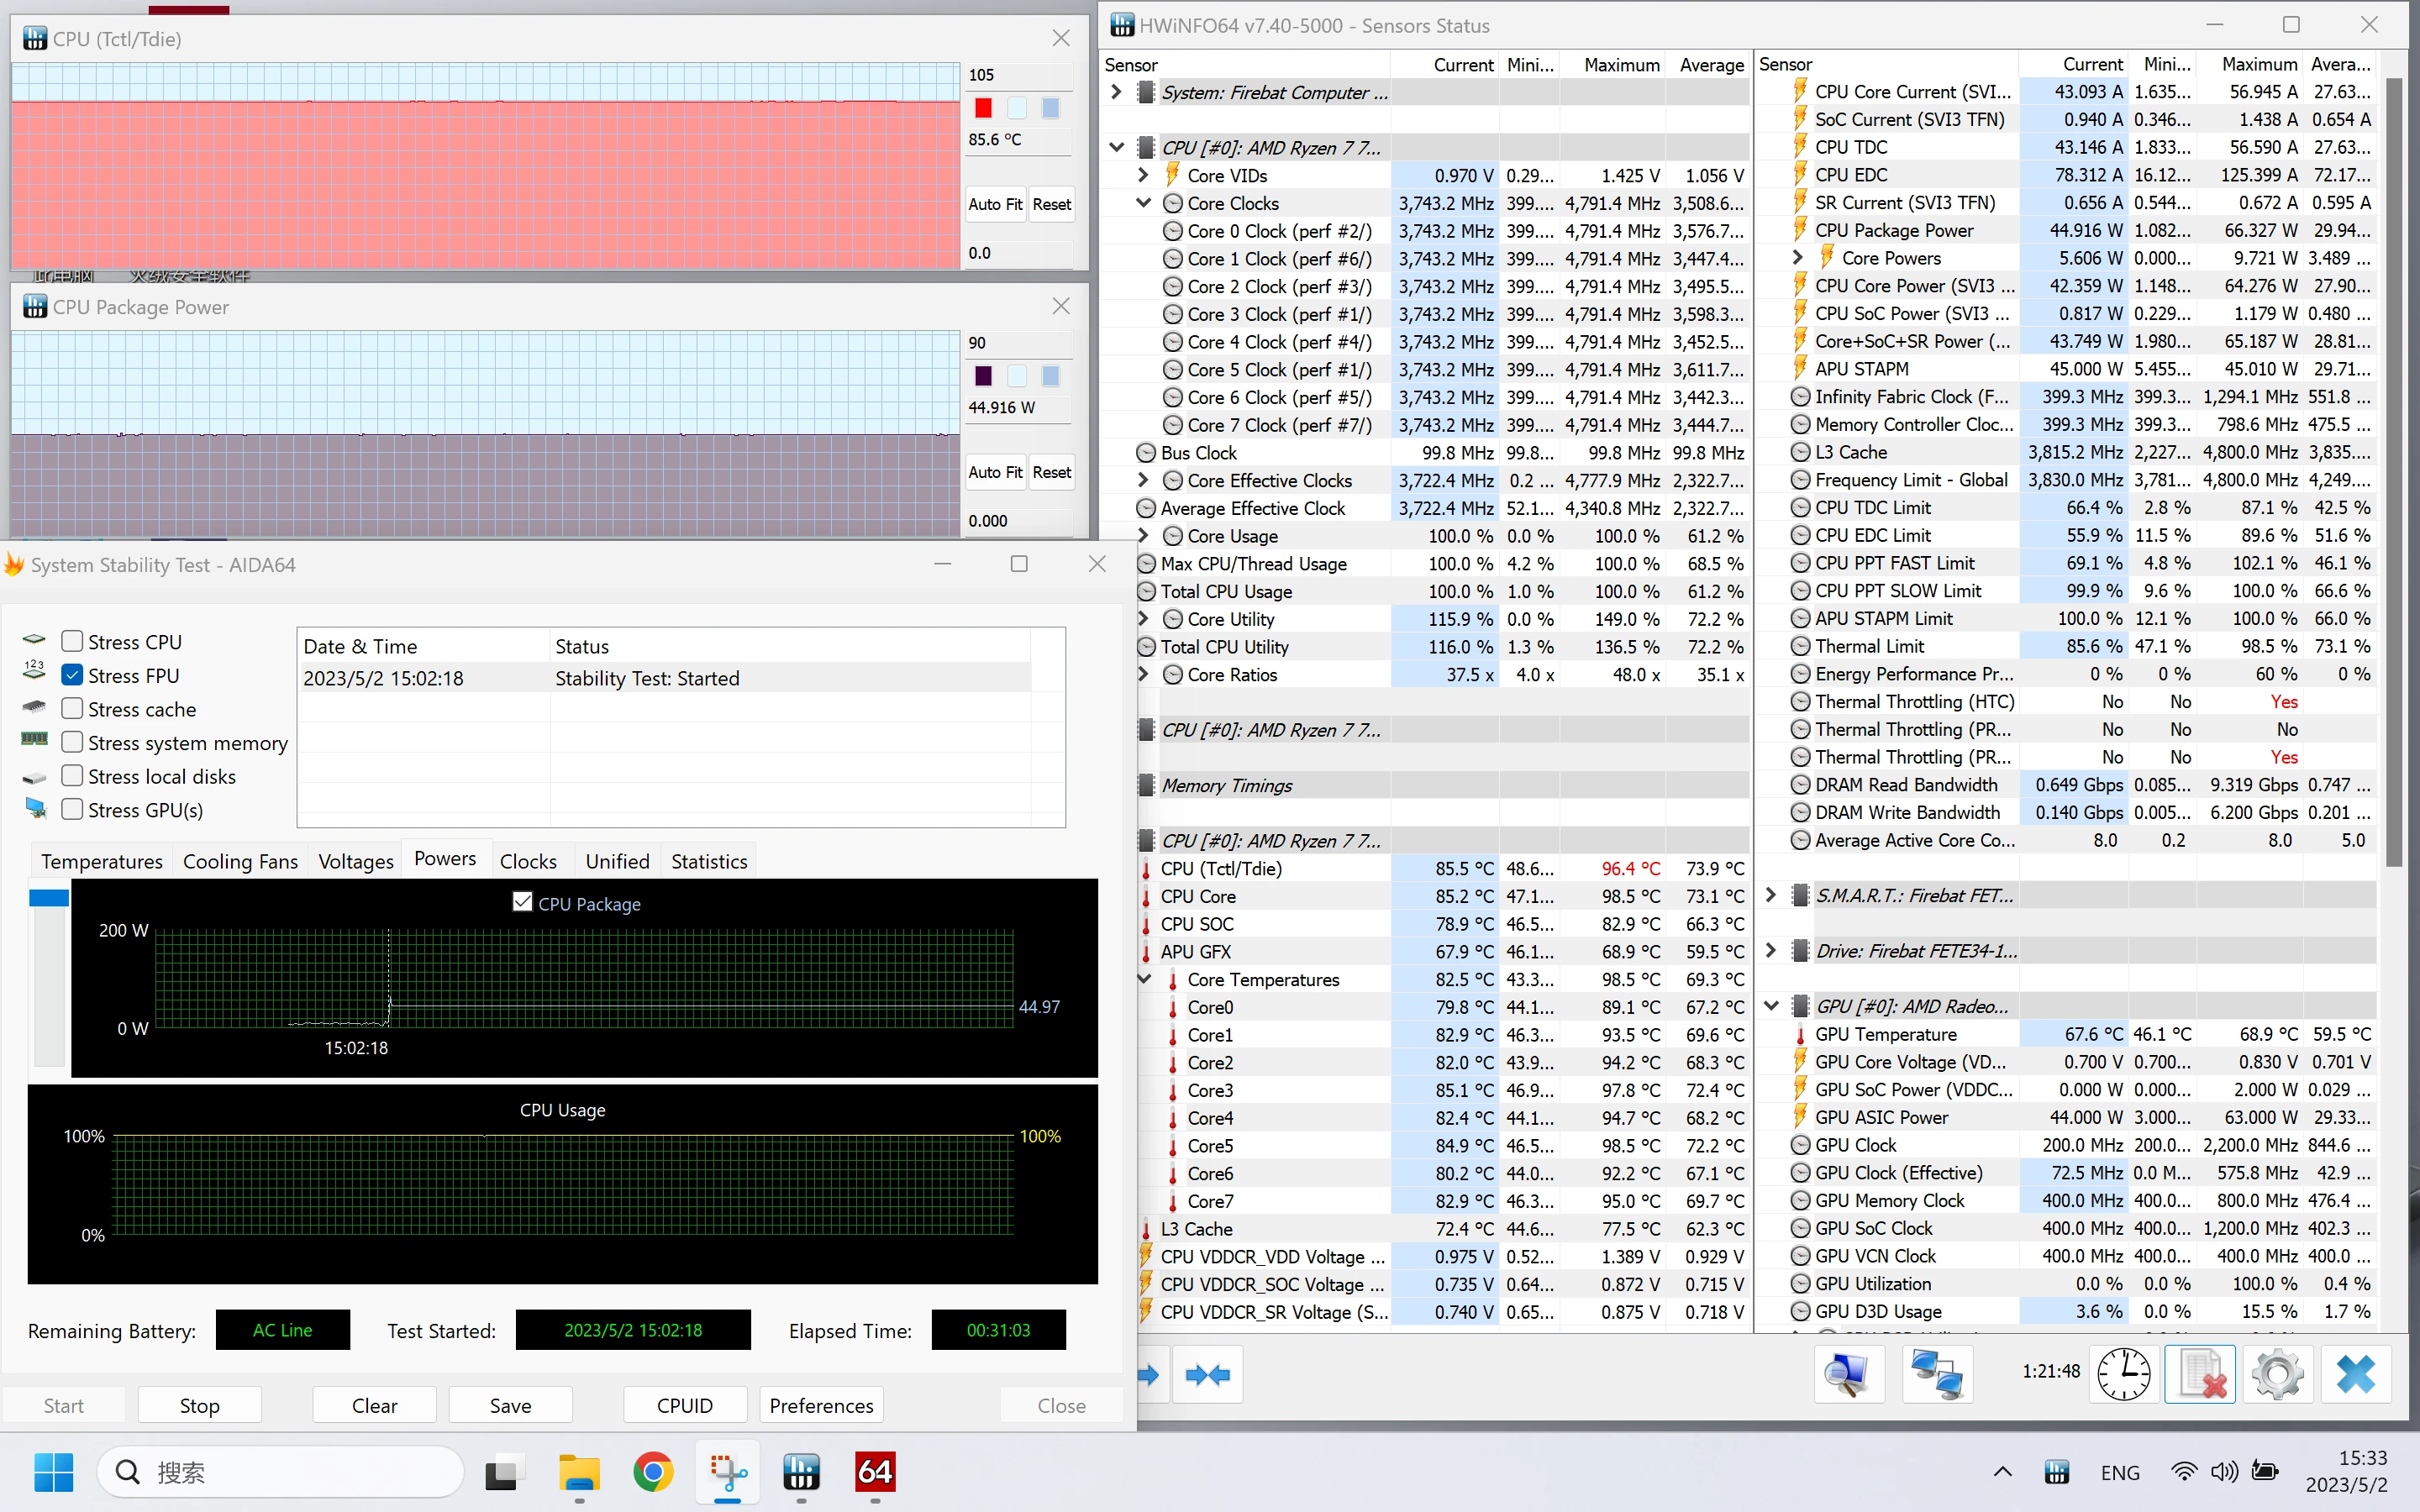Expand the Core Powers row
2420x1512 pixels.
coord(1798,258)
